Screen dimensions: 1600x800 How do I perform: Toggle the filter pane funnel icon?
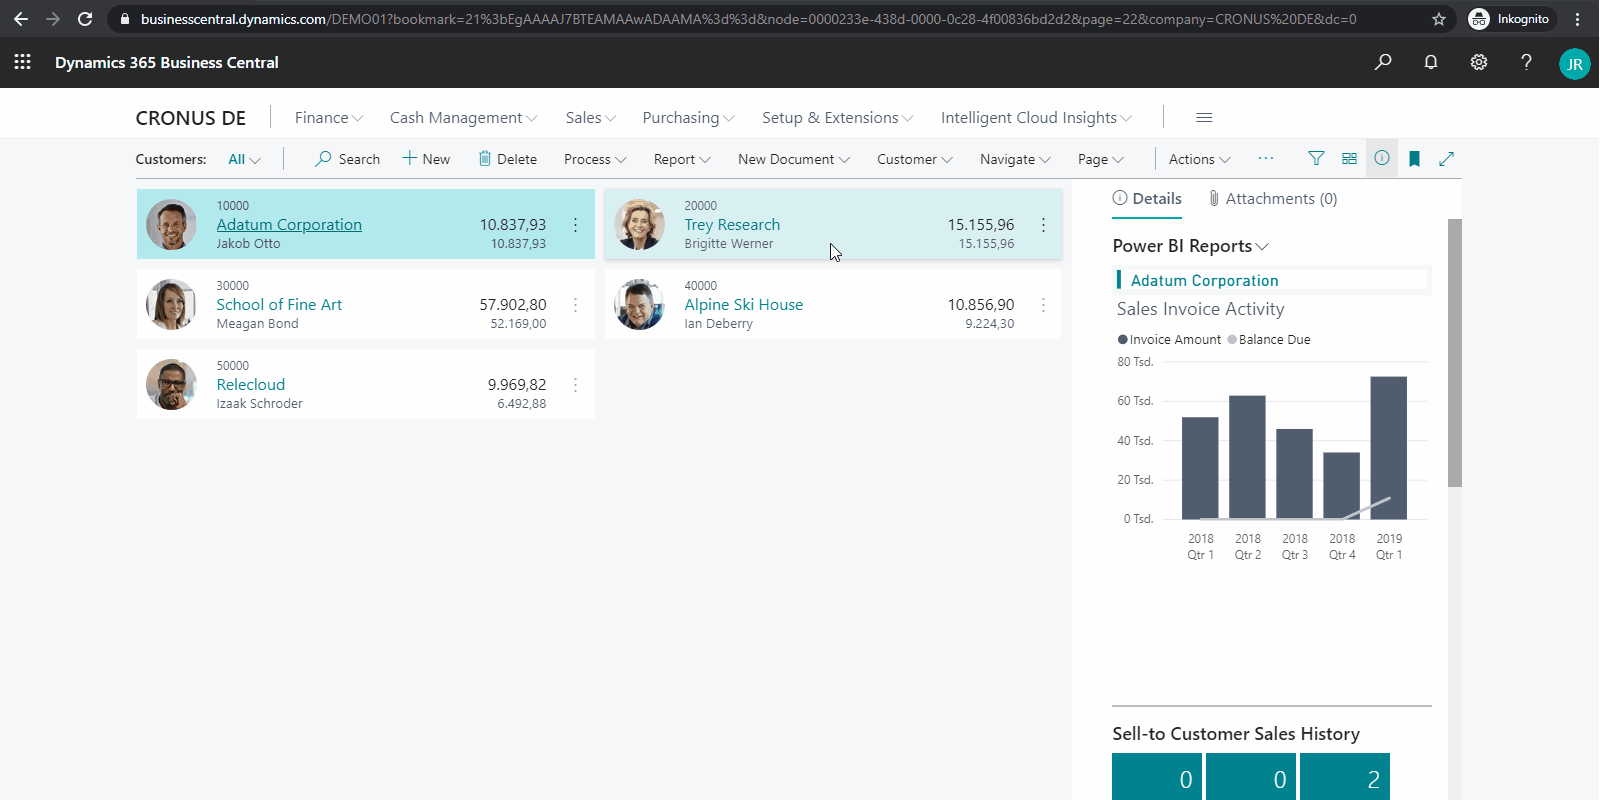[x=1316, y=158]
